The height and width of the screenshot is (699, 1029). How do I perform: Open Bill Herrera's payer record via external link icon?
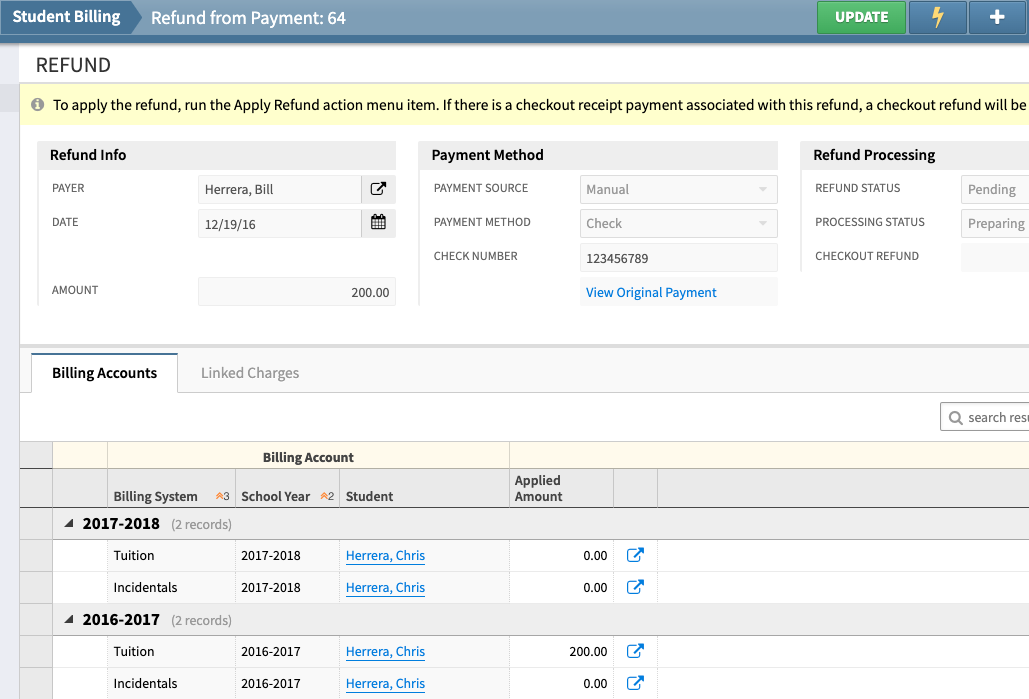click(378, 189)
